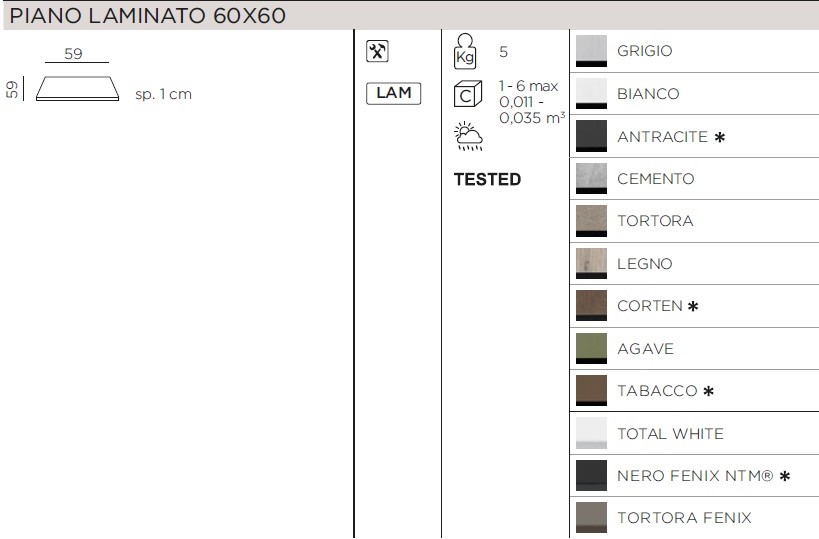Select the LEGNO wood swatch
Screen dimensions: 819x539
591,264
